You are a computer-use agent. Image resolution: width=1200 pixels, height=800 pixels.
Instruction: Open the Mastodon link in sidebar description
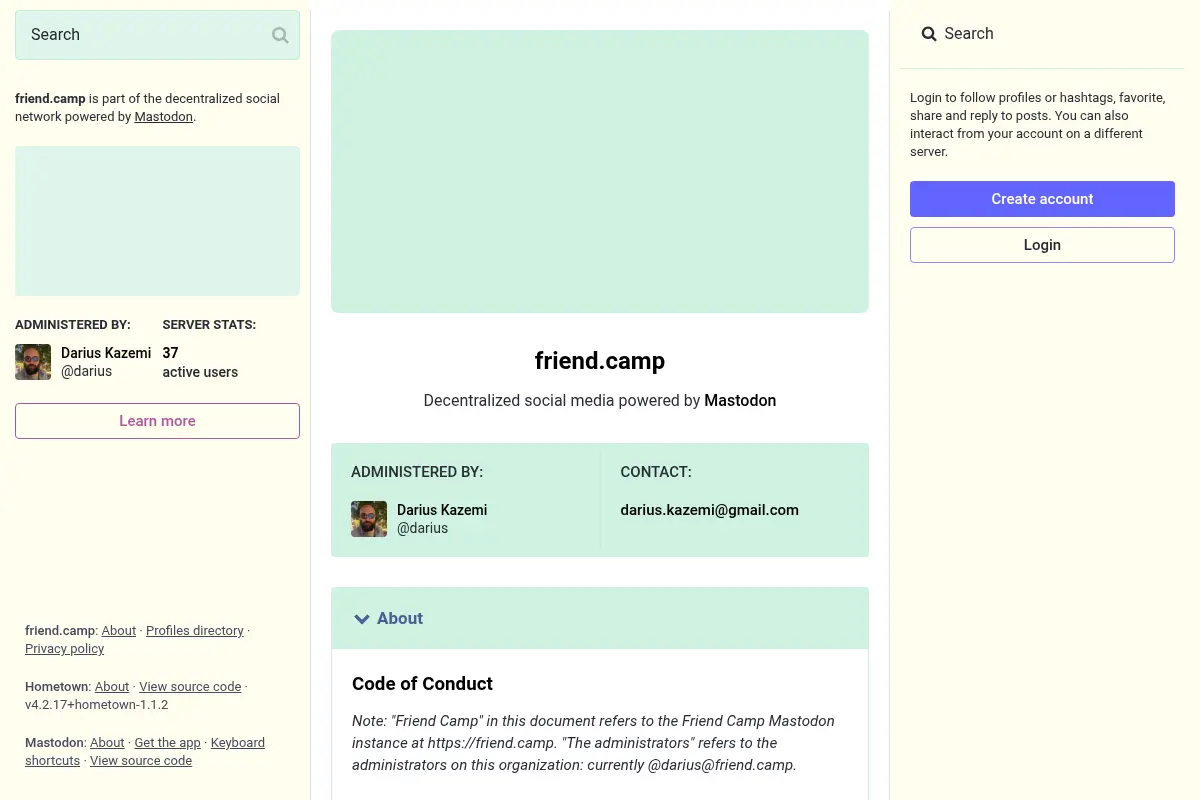(x=163, y=117)
